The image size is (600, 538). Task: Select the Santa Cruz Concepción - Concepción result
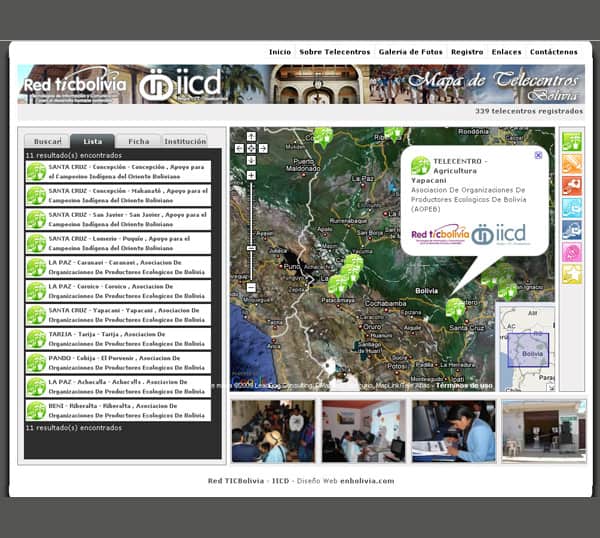(118, 172)
